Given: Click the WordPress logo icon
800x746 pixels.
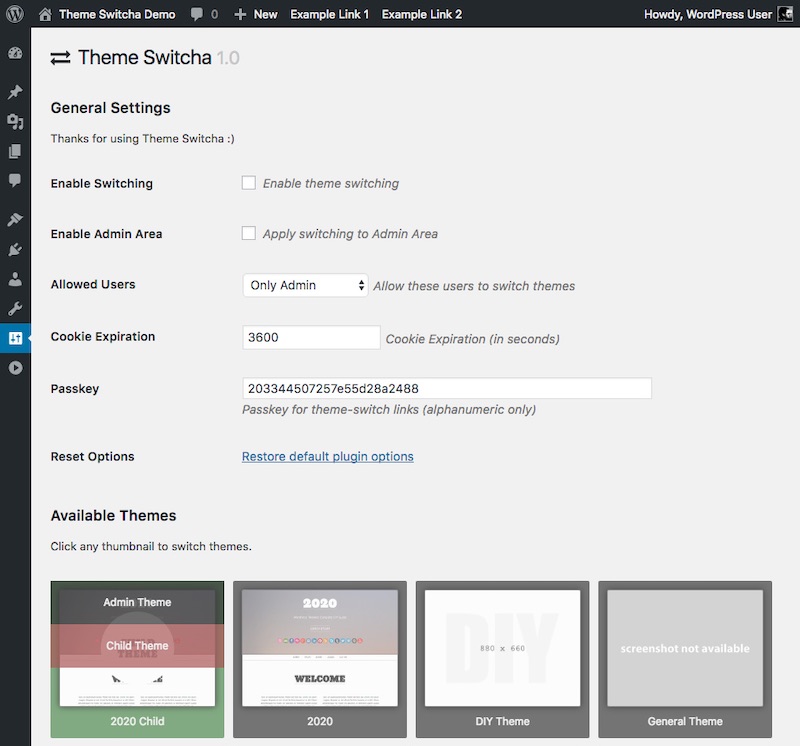Looking at the screenshot, I should tap(15, 14).
